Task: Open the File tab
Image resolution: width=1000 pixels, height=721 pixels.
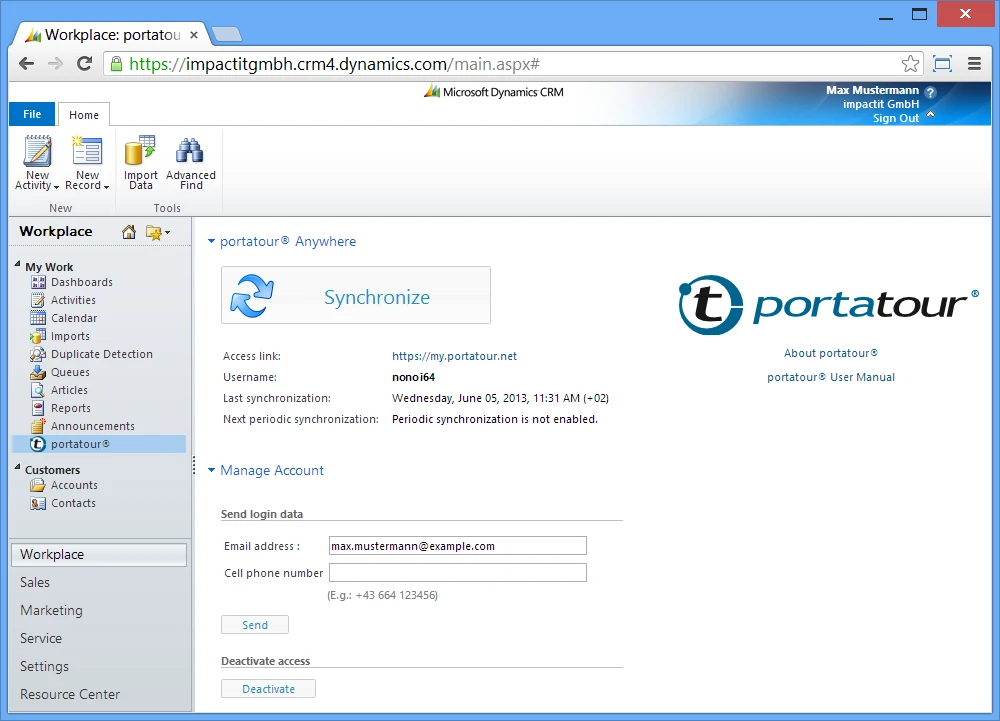Action: pos(32,114)
